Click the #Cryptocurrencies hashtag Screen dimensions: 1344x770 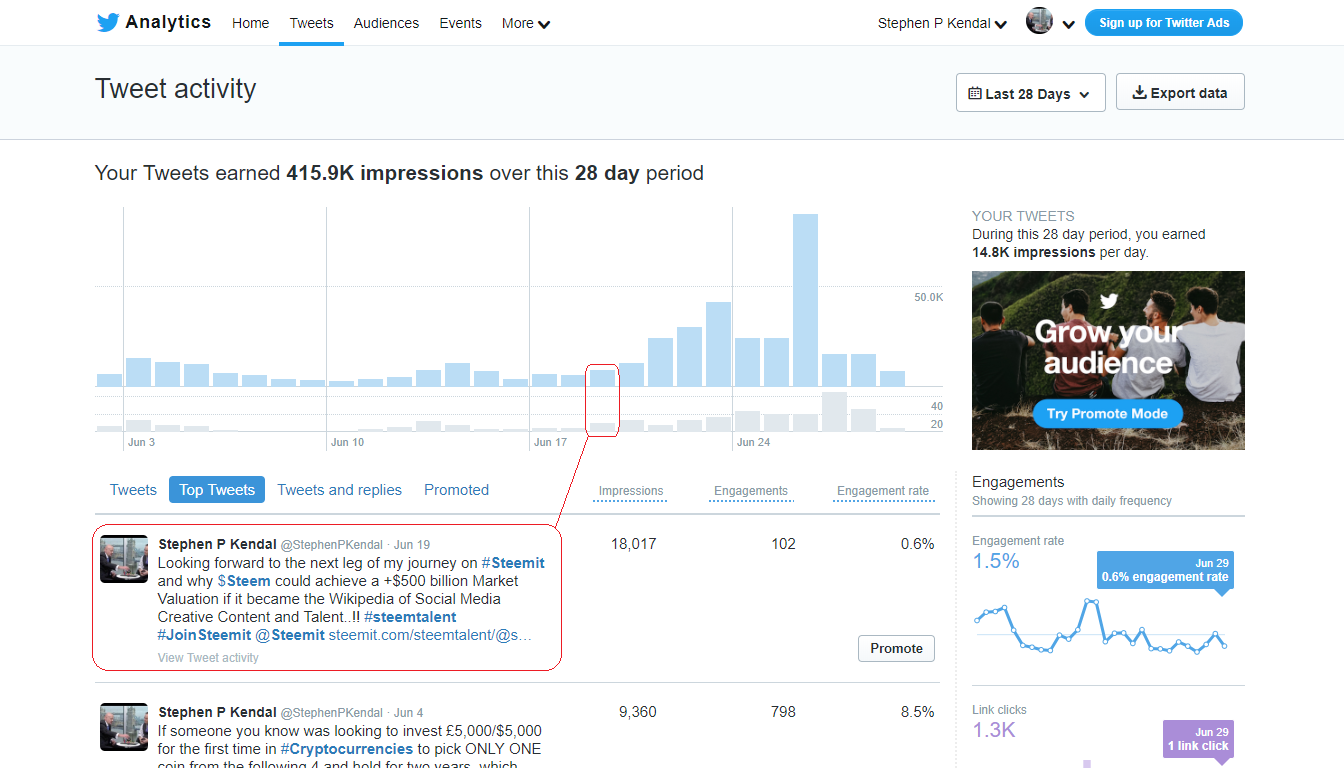pos(346,749)
